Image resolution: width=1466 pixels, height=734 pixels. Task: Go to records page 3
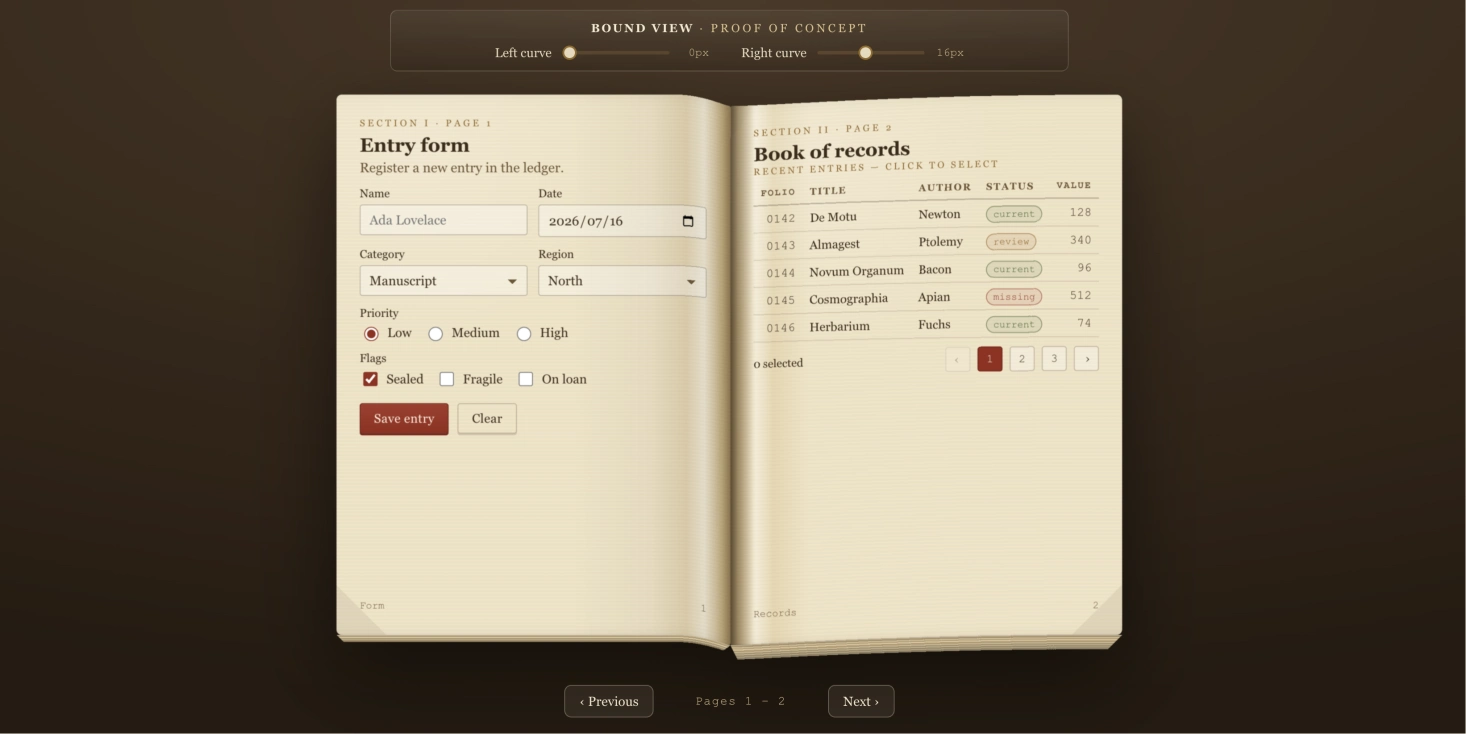tap(1054, 358)
